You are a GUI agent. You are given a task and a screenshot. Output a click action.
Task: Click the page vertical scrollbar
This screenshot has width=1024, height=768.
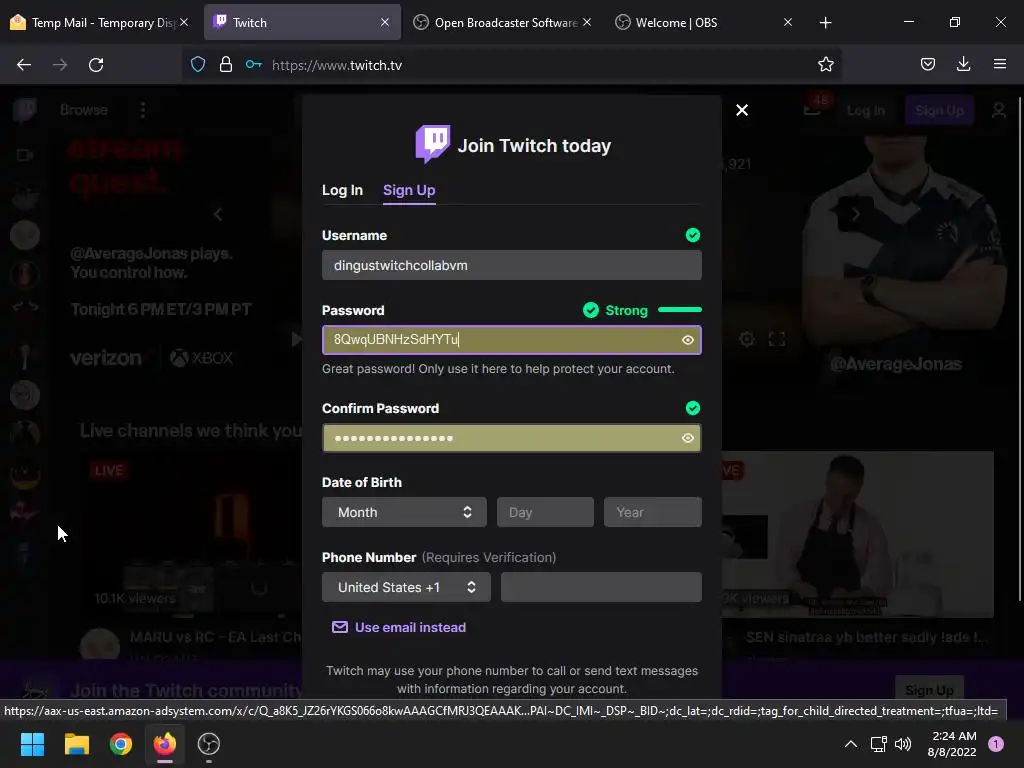tap(1019, 349)
